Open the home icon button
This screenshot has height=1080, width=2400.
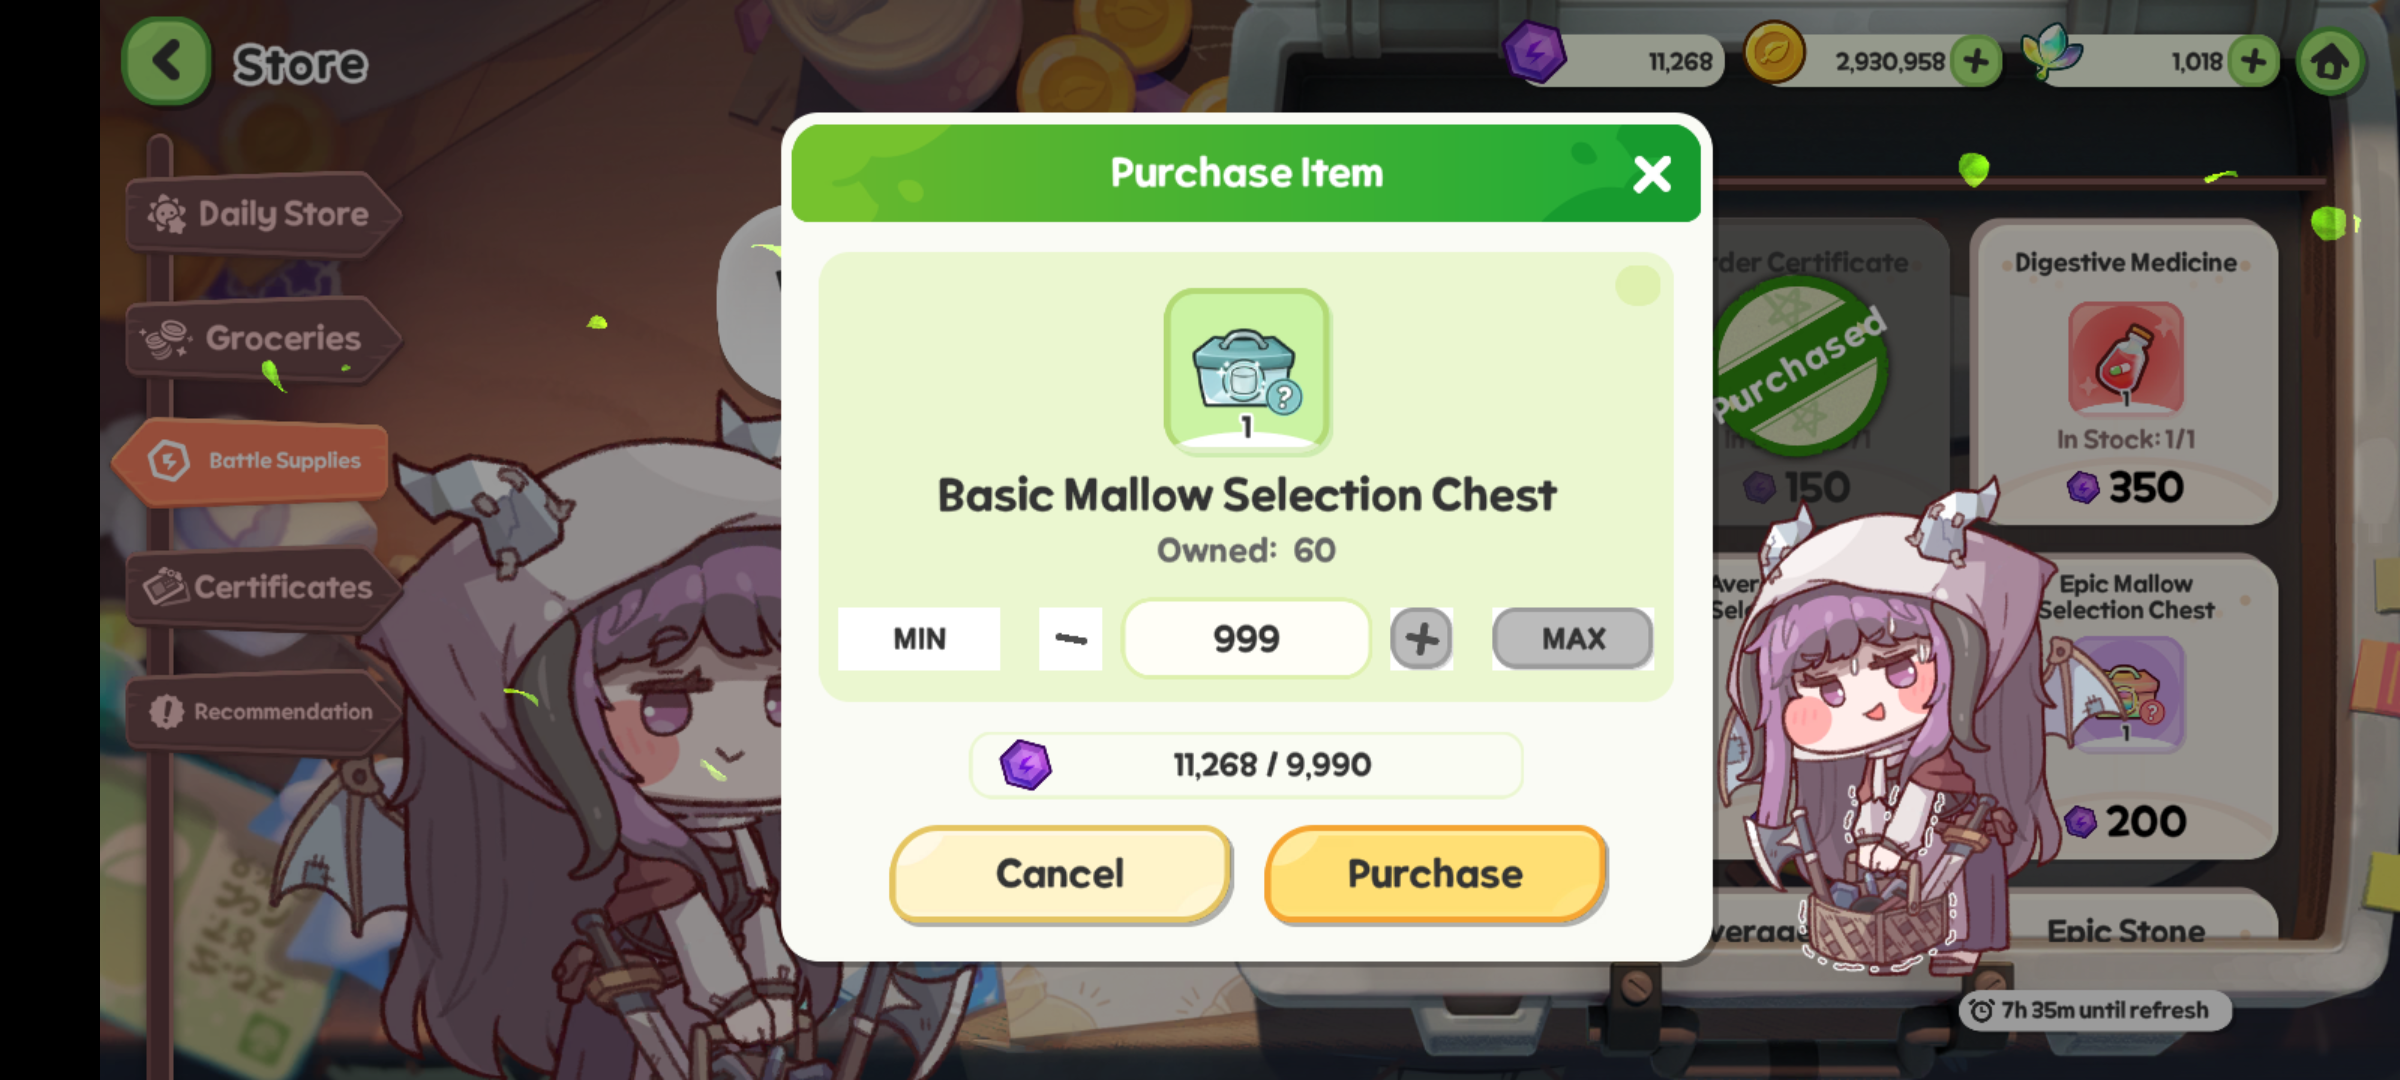(x=2330, y=62)
